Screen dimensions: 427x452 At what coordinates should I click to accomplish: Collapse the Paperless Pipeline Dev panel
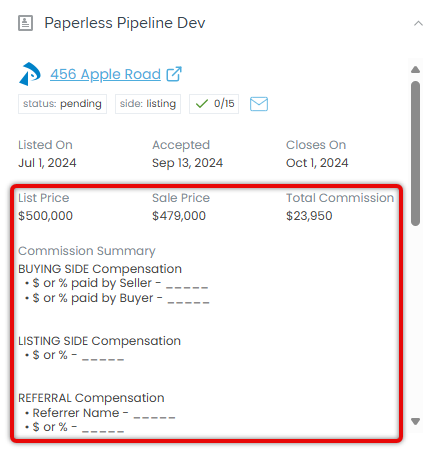(x=418, y=23)
